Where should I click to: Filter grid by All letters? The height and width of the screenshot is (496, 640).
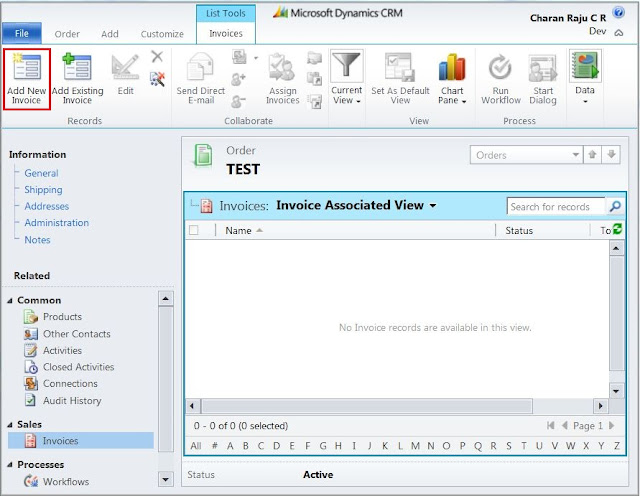tap(196, 446)
